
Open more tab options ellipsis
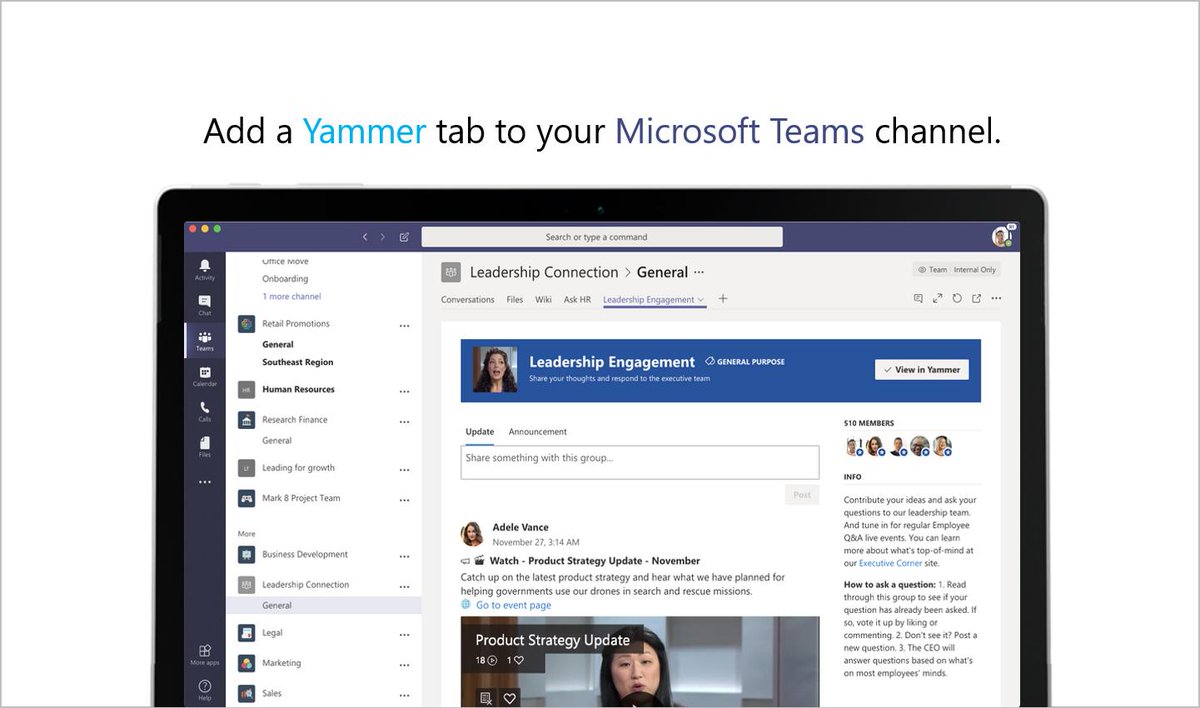point(995,298)
